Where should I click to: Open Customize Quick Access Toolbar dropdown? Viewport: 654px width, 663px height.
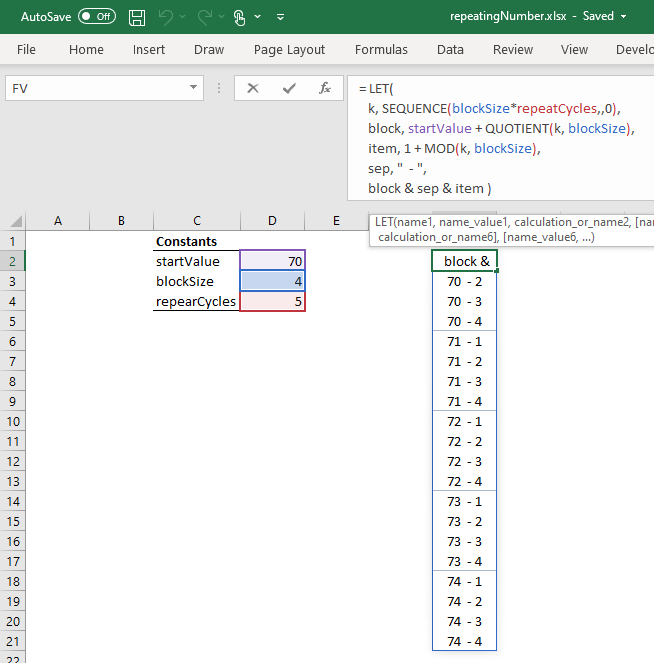pyautogui.click(x=280, y=17)
